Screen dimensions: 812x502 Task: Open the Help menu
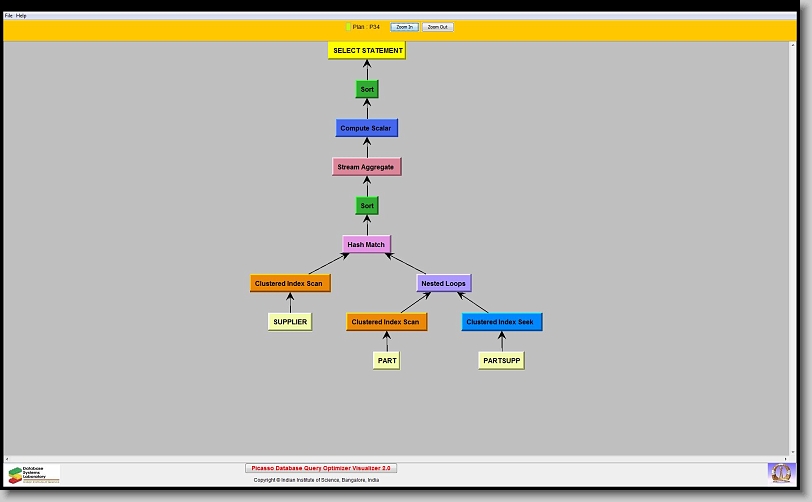(x=22, y=16)
